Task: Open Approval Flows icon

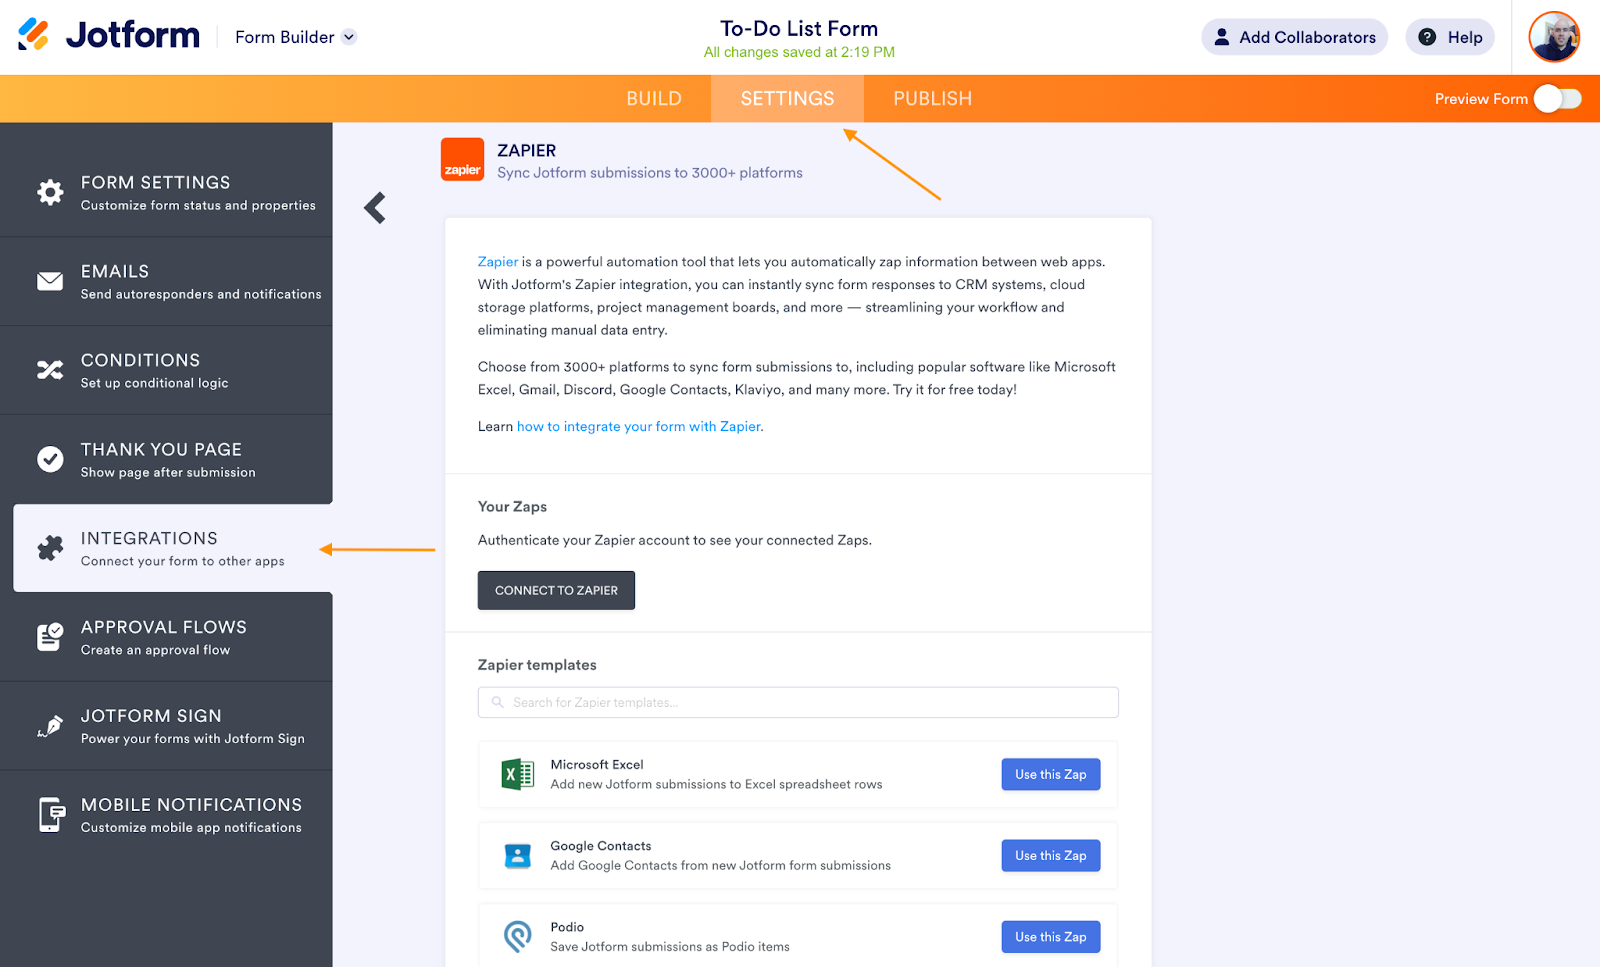Action: pos(50,637)
